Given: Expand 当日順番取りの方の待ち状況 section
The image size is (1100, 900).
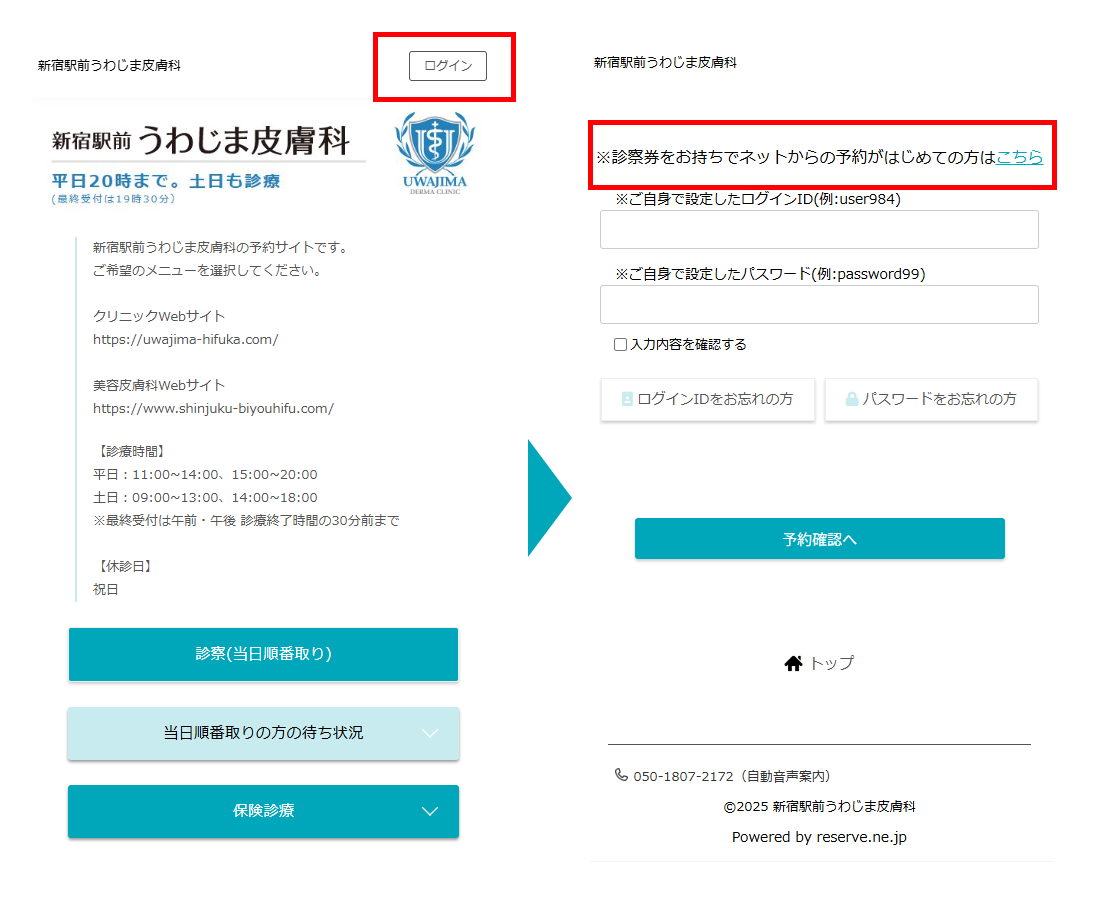Looking at the screenshot, I should click(x=263, y=733).
